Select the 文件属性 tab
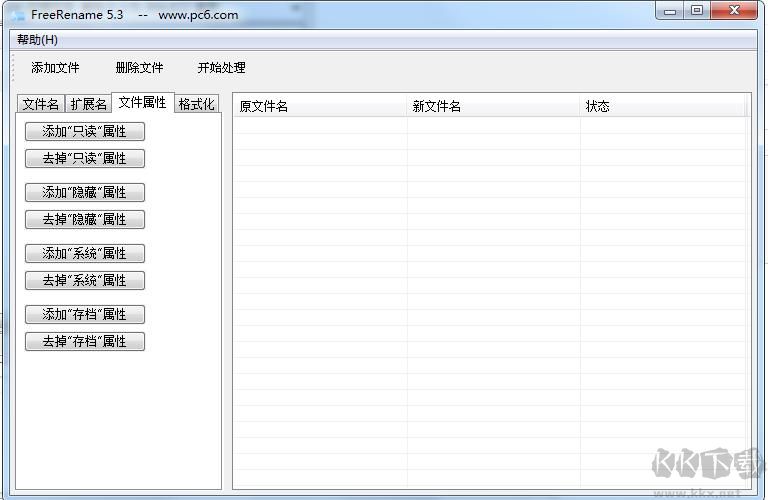This screenshot has height=500, width=768. [x=143, y=102]
